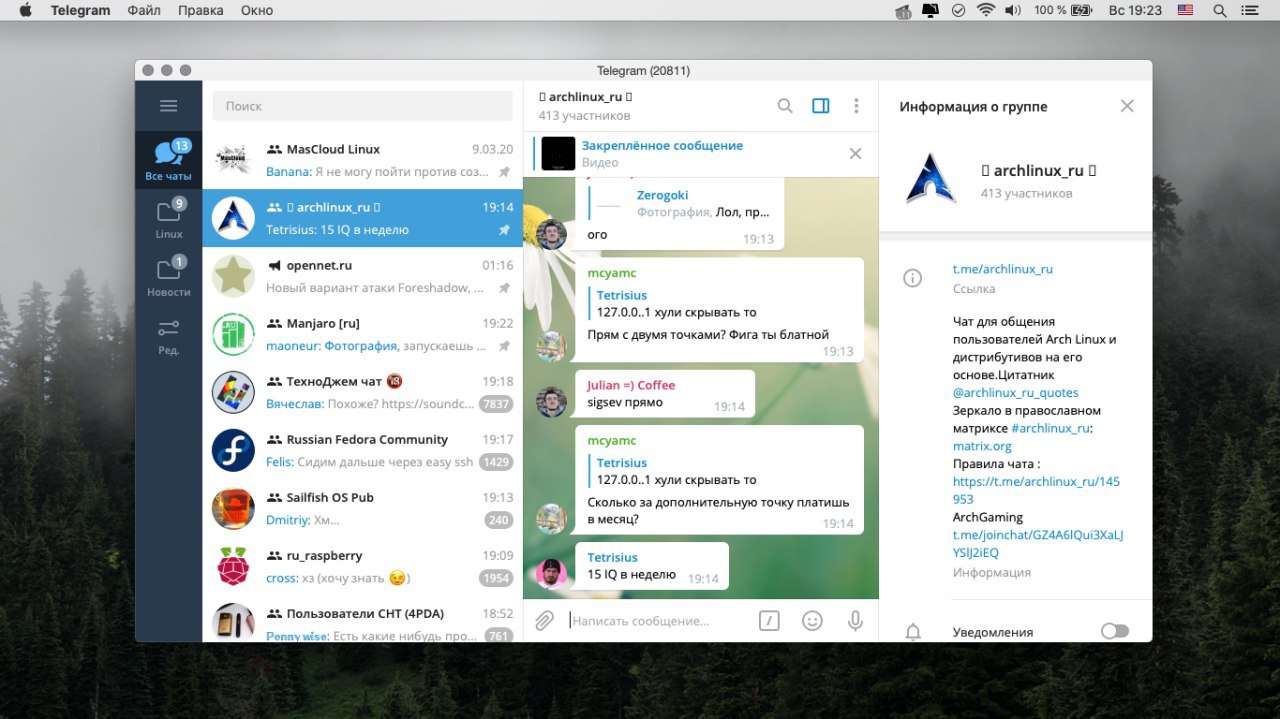
Task: Open the Telegram menu in menu bar
Action: pyautogui.click(x=81, y=10)
